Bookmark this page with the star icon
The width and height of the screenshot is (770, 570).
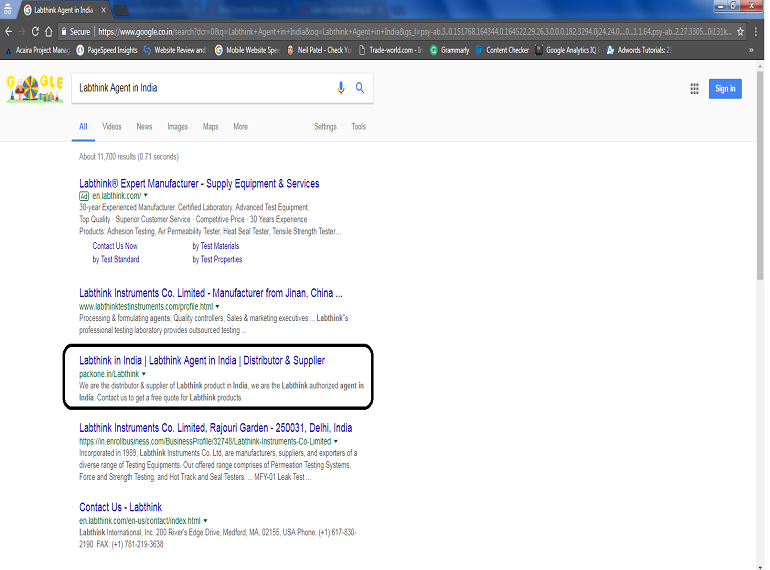pos(740,32)
